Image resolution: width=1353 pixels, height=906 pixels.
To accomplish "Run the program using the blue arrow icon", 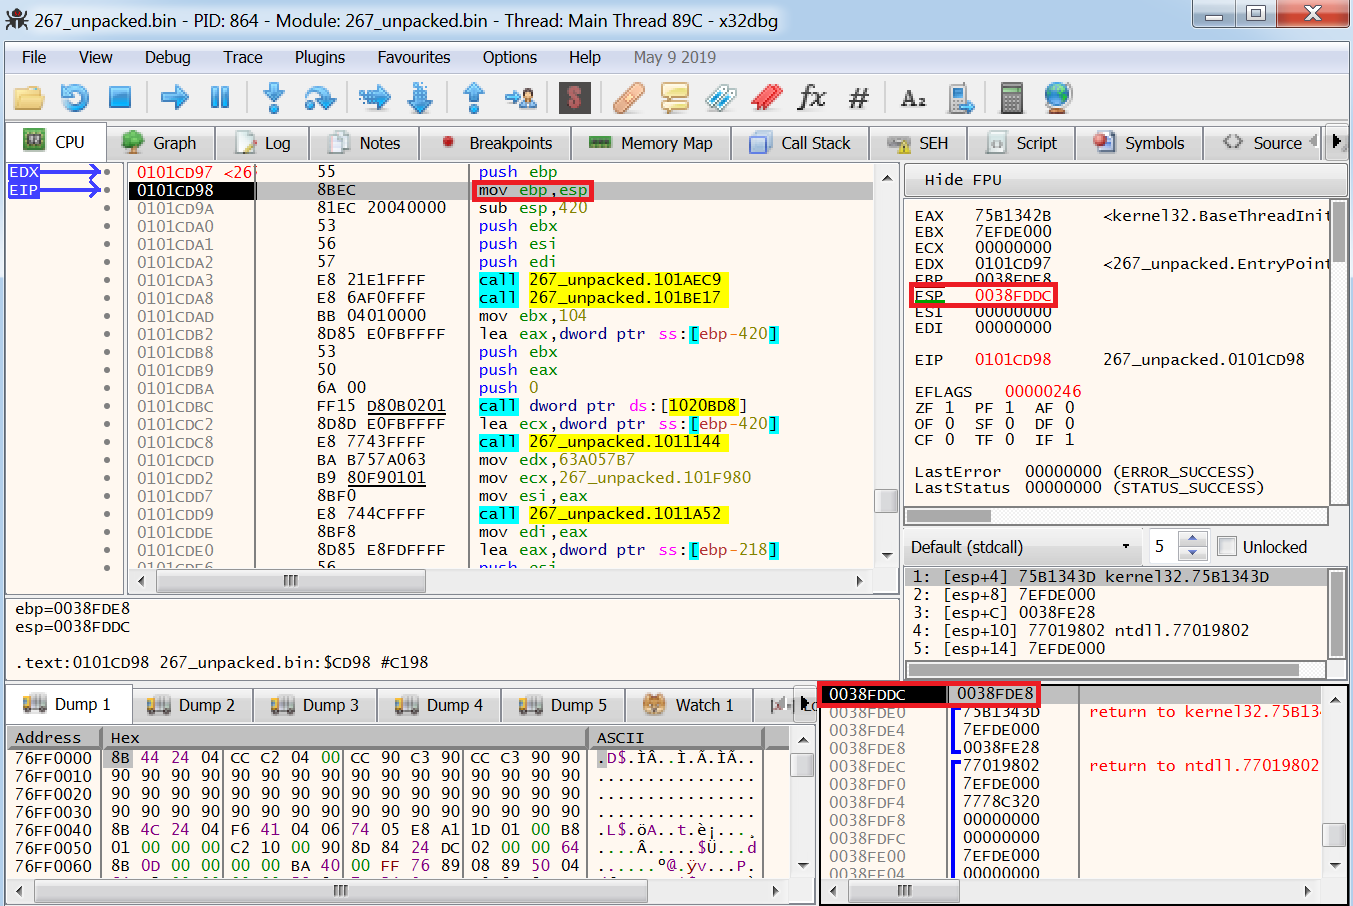I will coord(172,97).
